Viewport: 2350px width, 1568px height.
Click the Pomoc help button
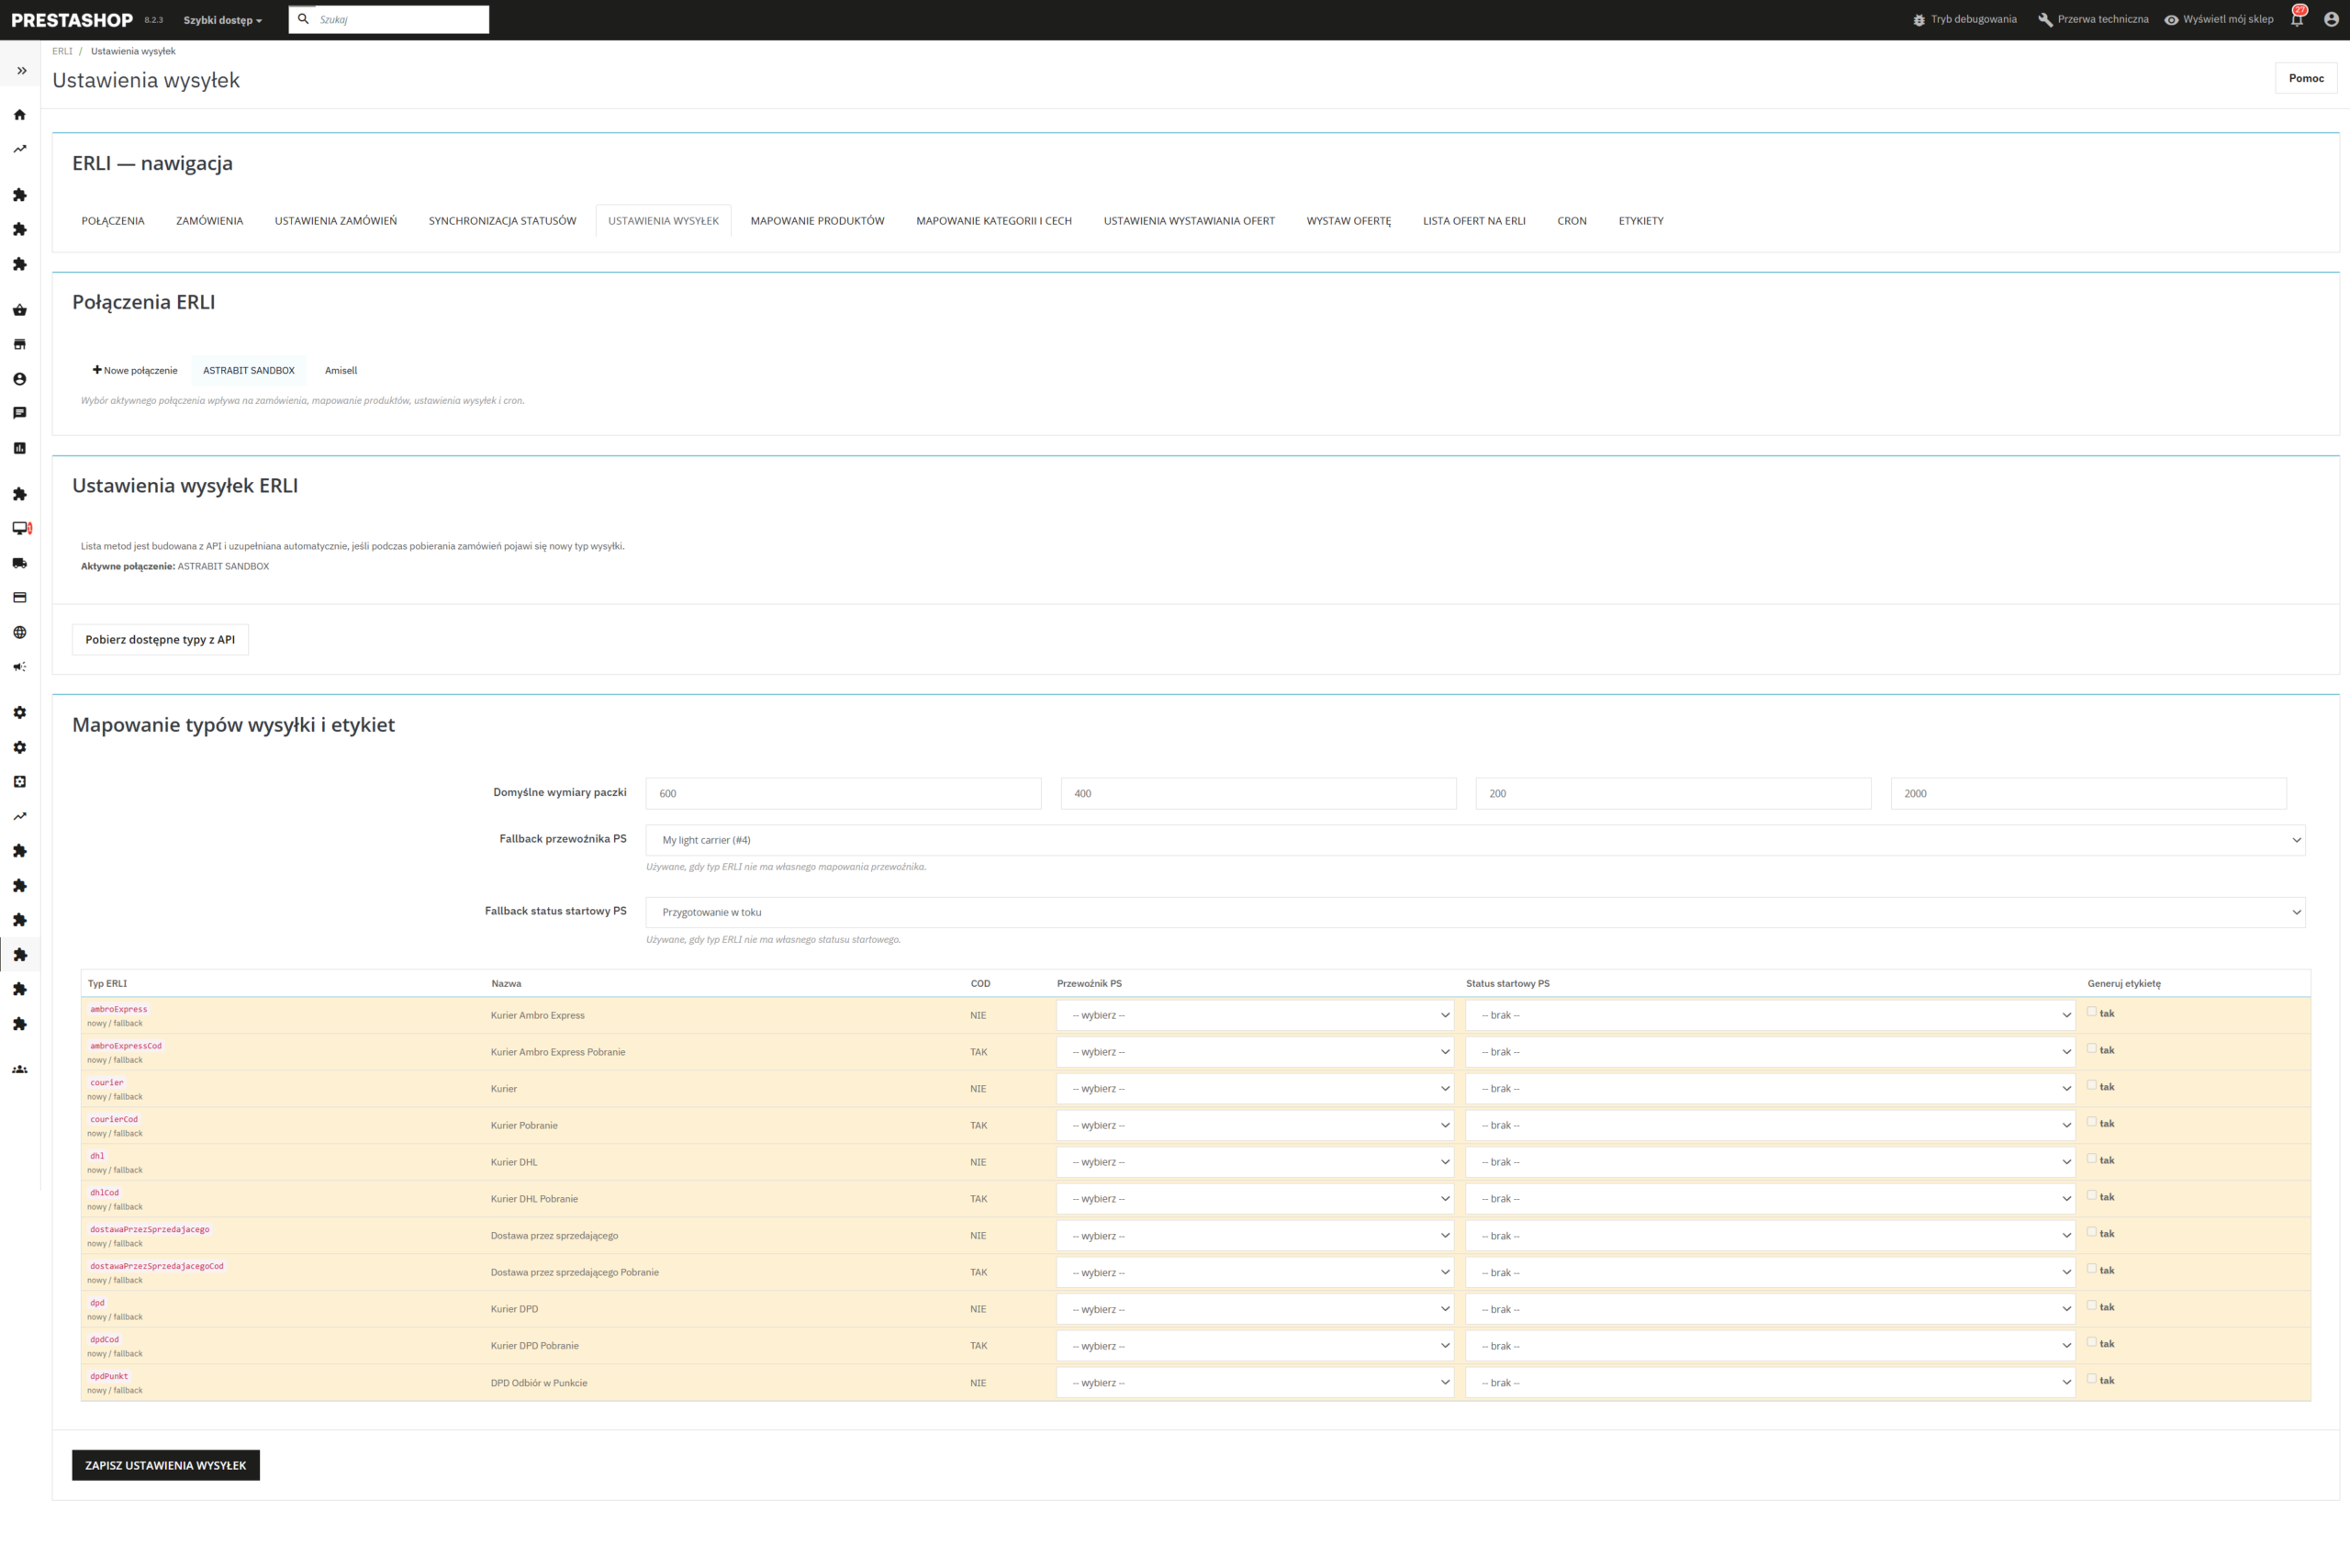[x=2306, y=78]
